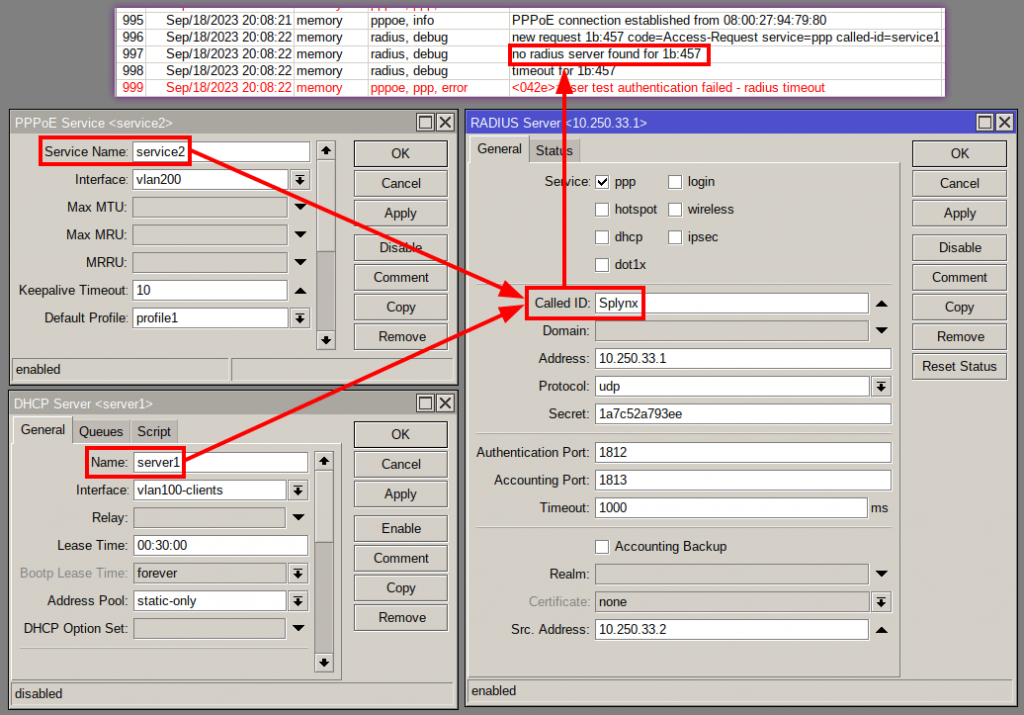Screen dimensions: 1024x715
Task: Check the dot1x service box
Action: pos(601,265)
